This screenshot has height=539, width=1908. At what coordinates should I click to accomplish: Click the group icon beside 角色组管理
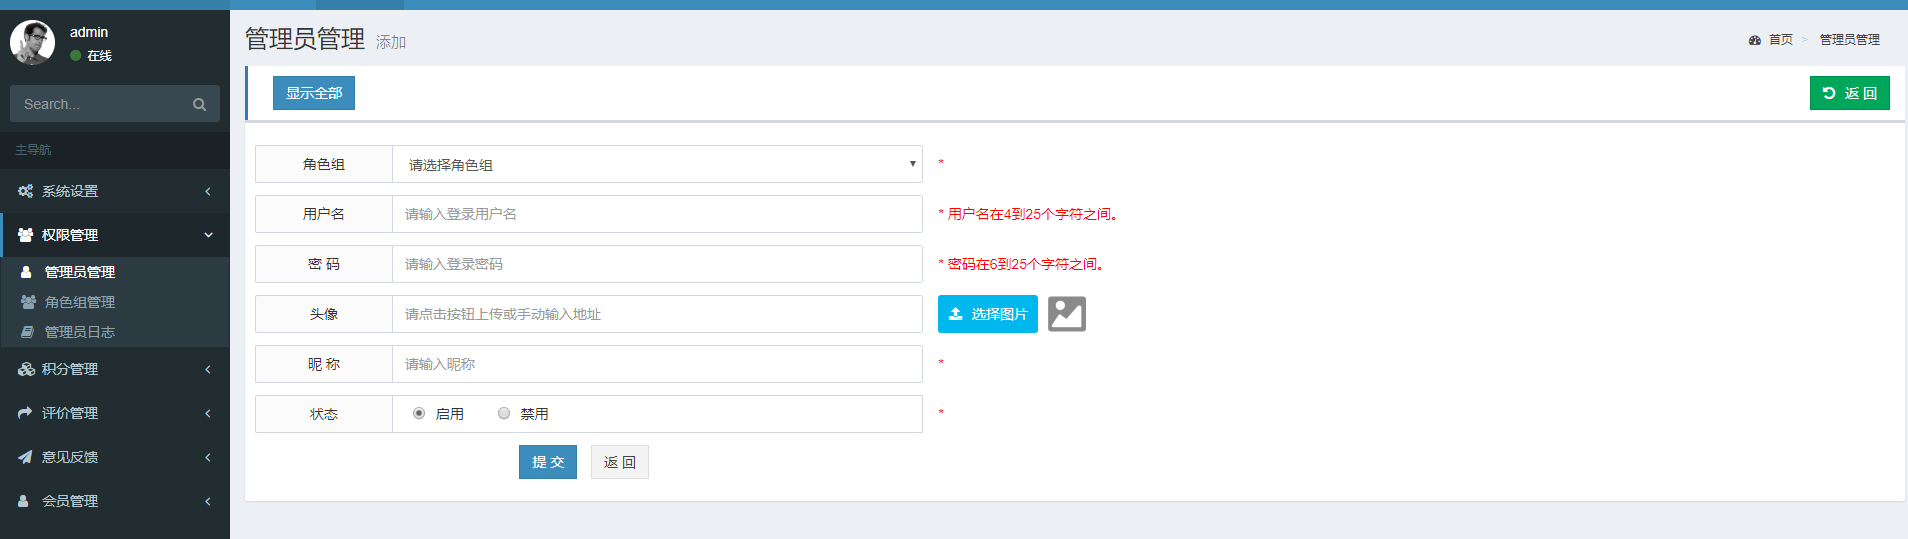point(28,302)
